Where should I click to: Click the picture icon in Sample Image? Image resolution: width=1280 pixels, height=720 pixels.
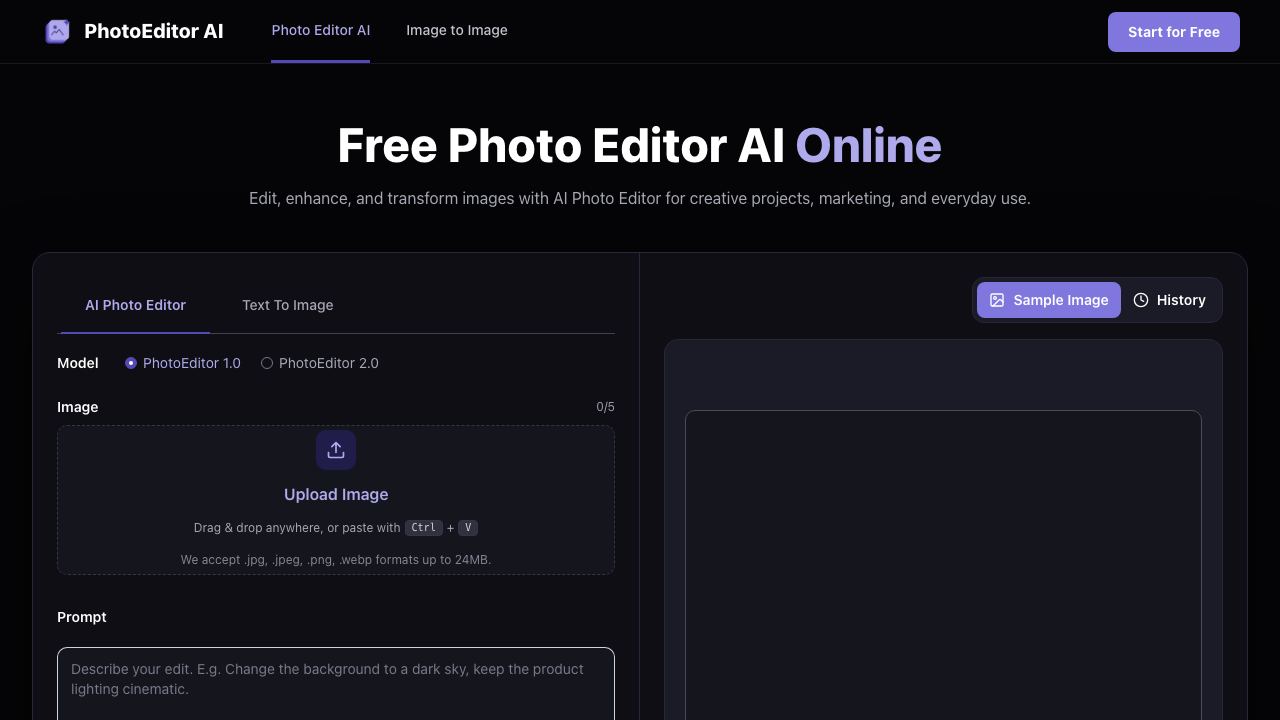point(997,300)
